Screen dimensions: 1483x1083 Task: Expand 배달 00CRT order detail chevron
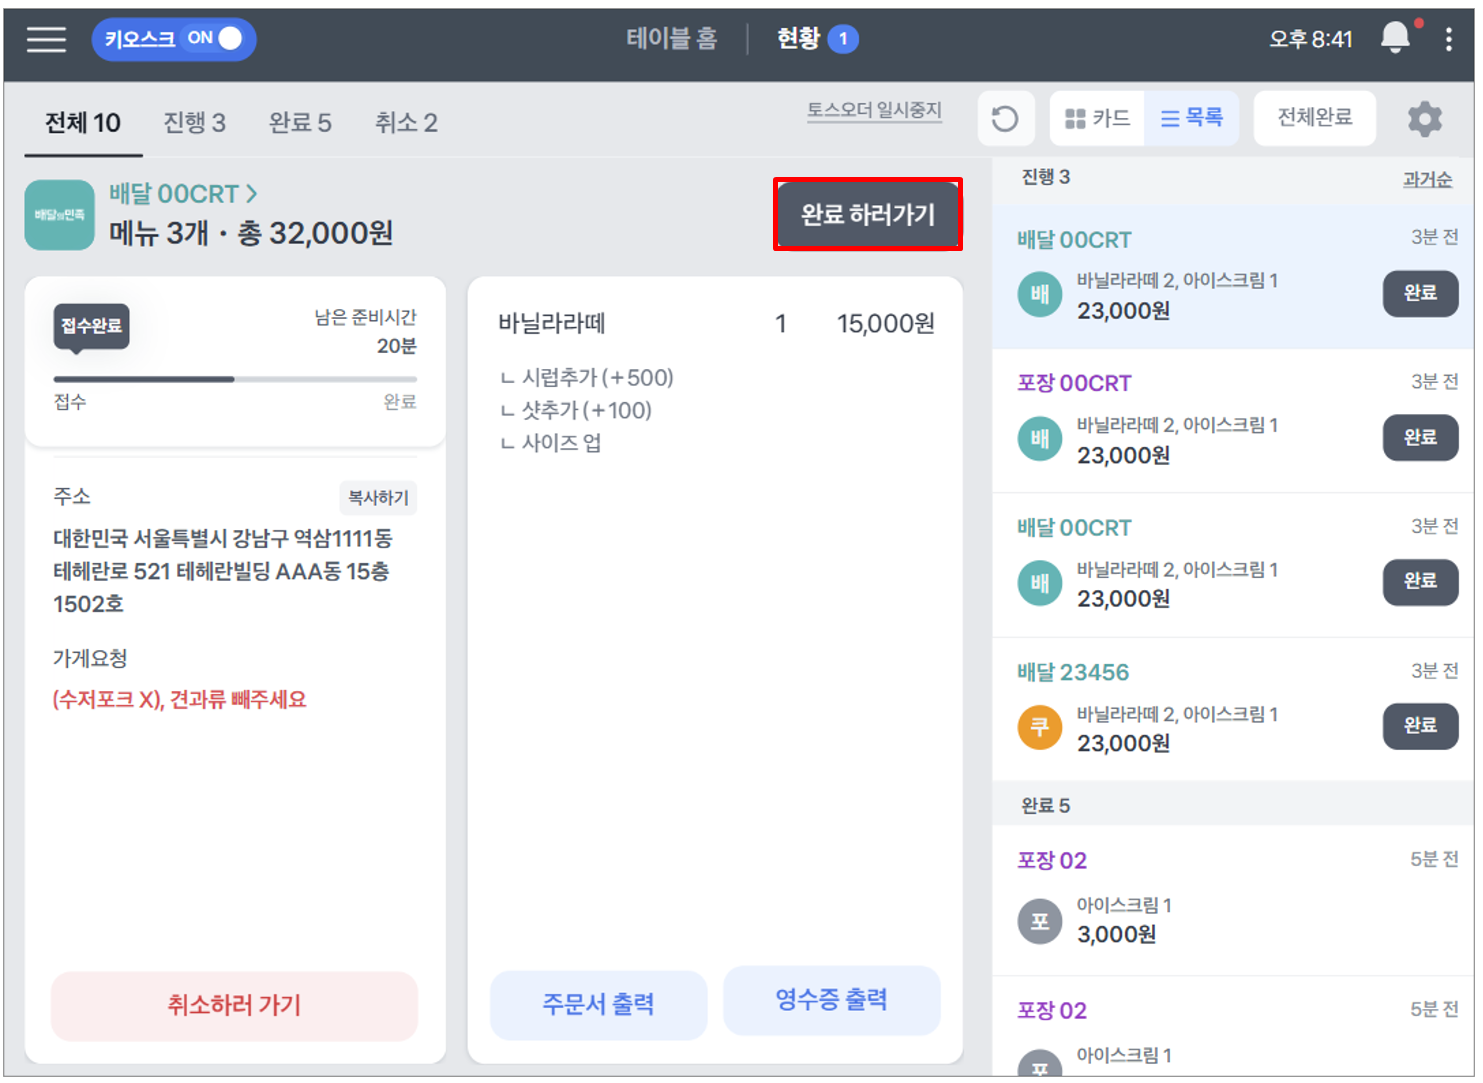(x=252, y=193)
